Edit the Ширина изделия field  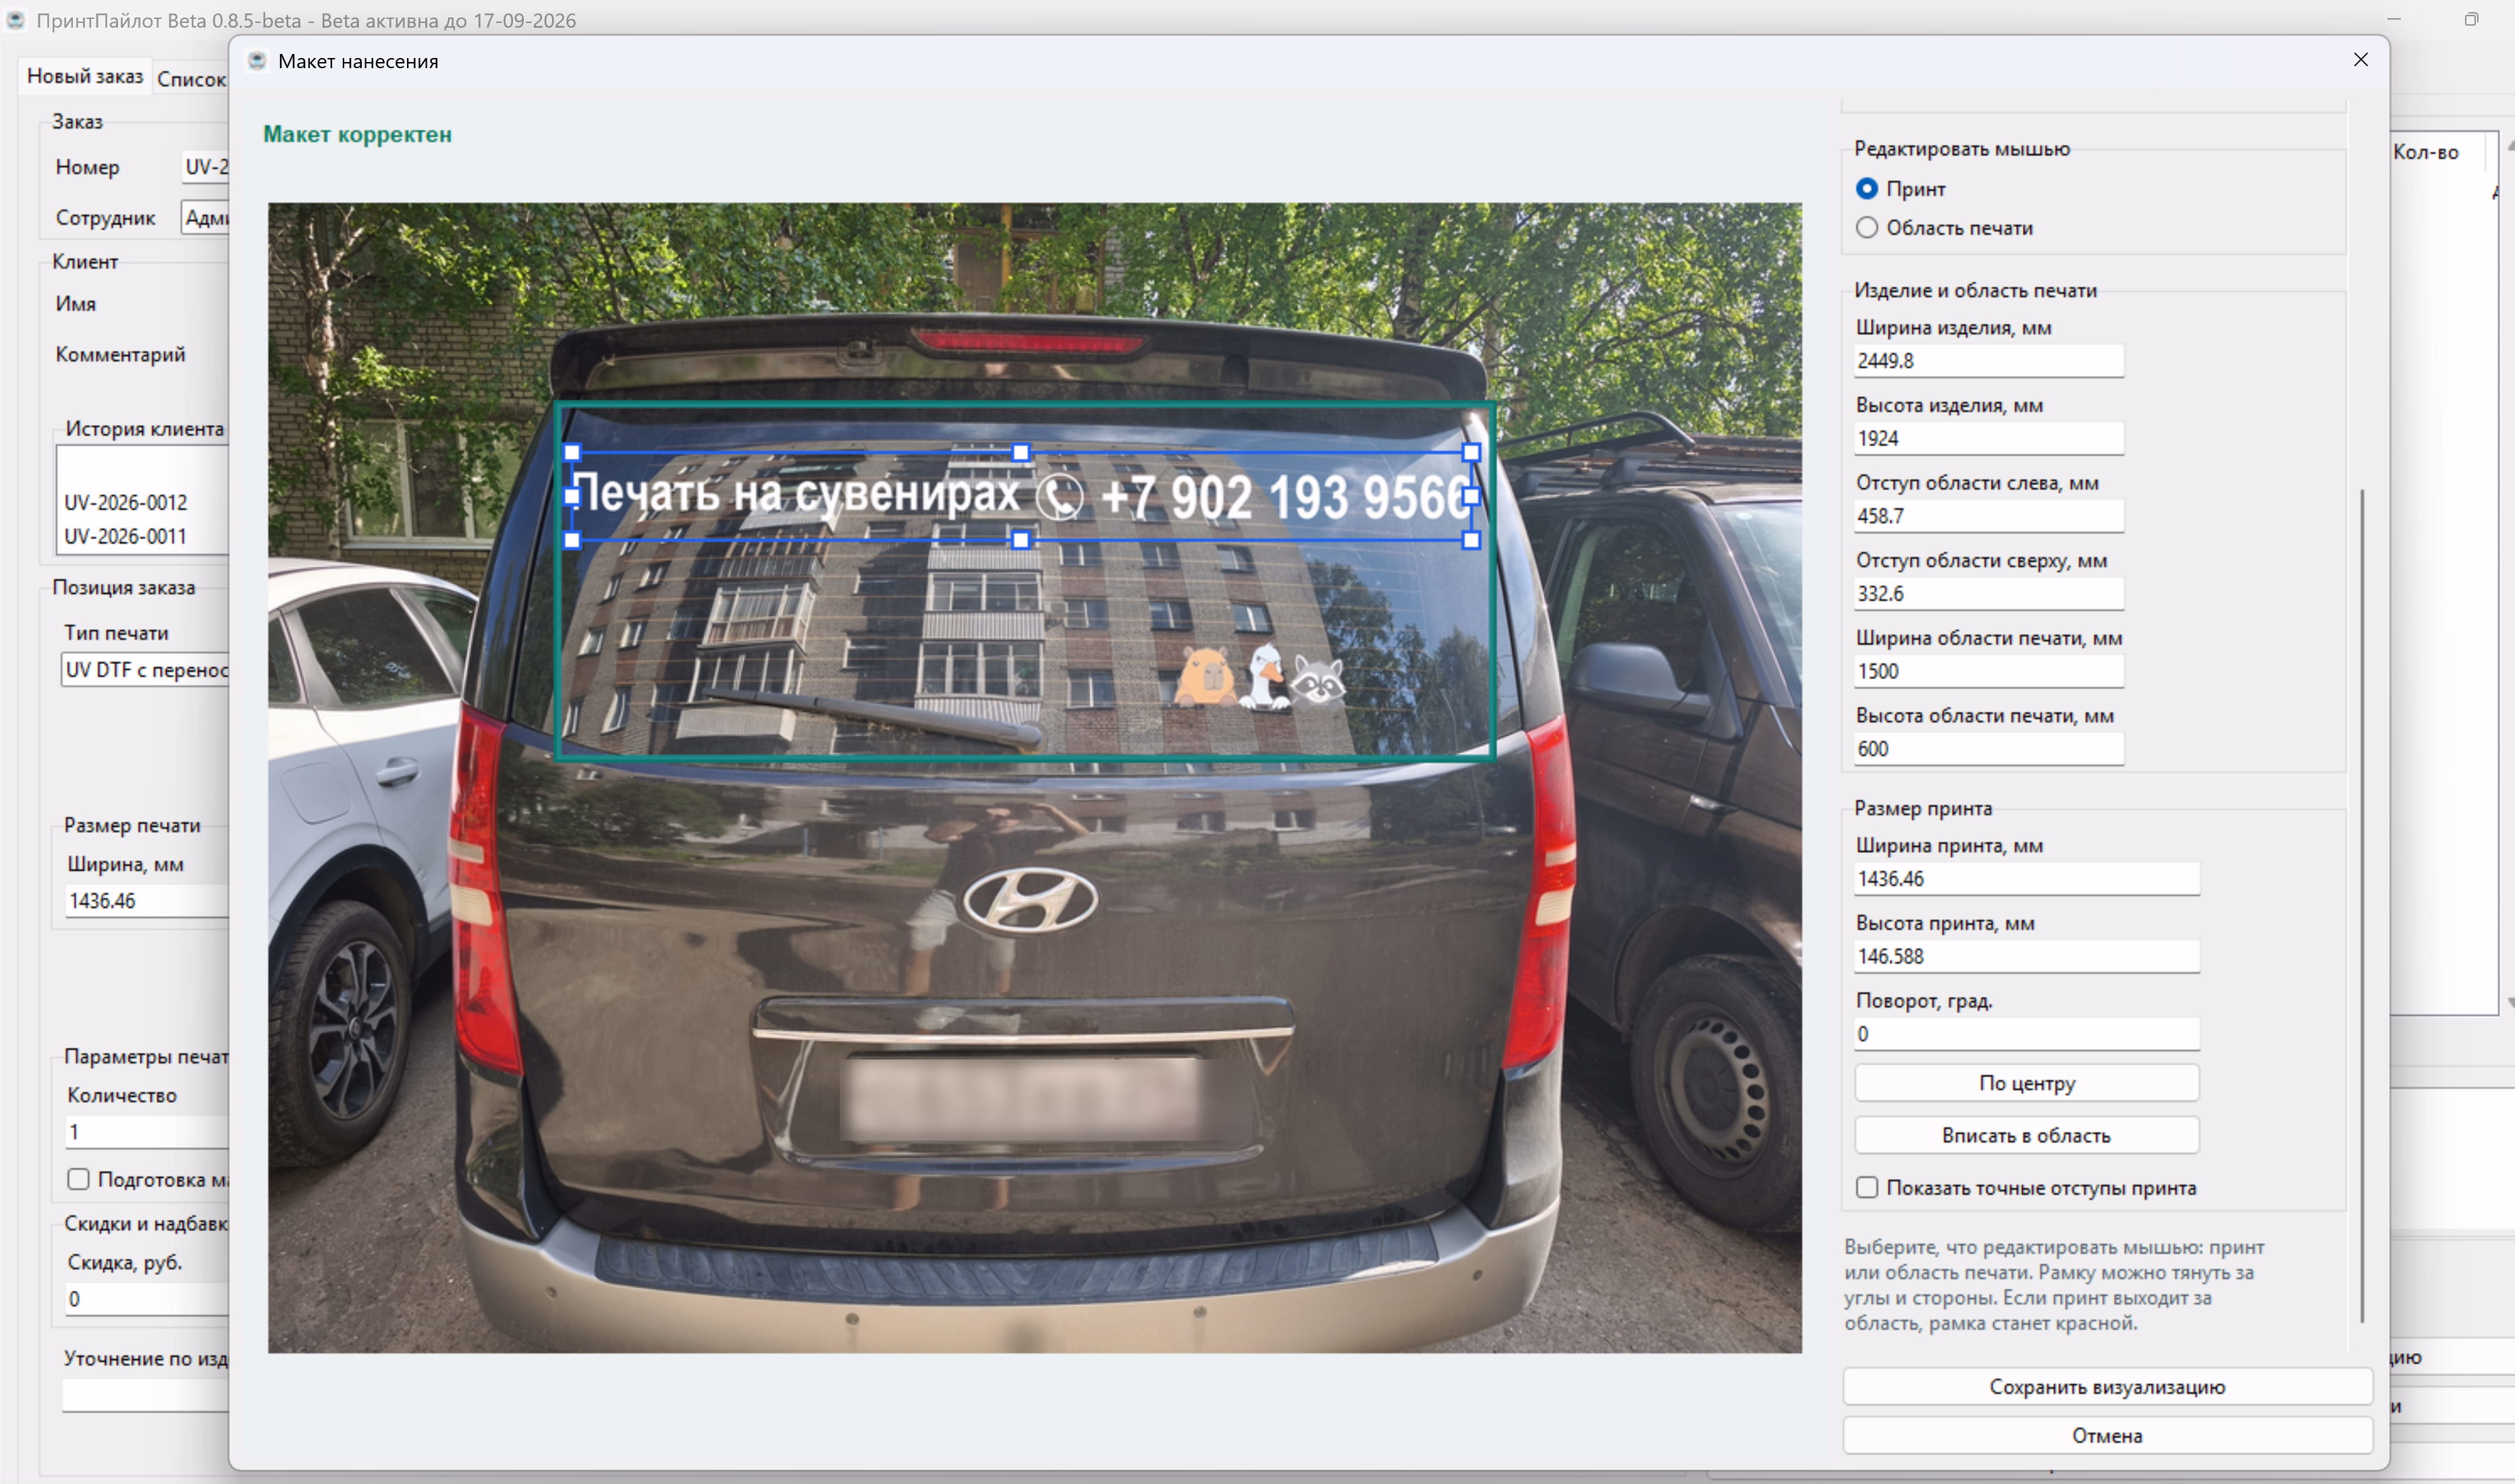(1988, 361)
